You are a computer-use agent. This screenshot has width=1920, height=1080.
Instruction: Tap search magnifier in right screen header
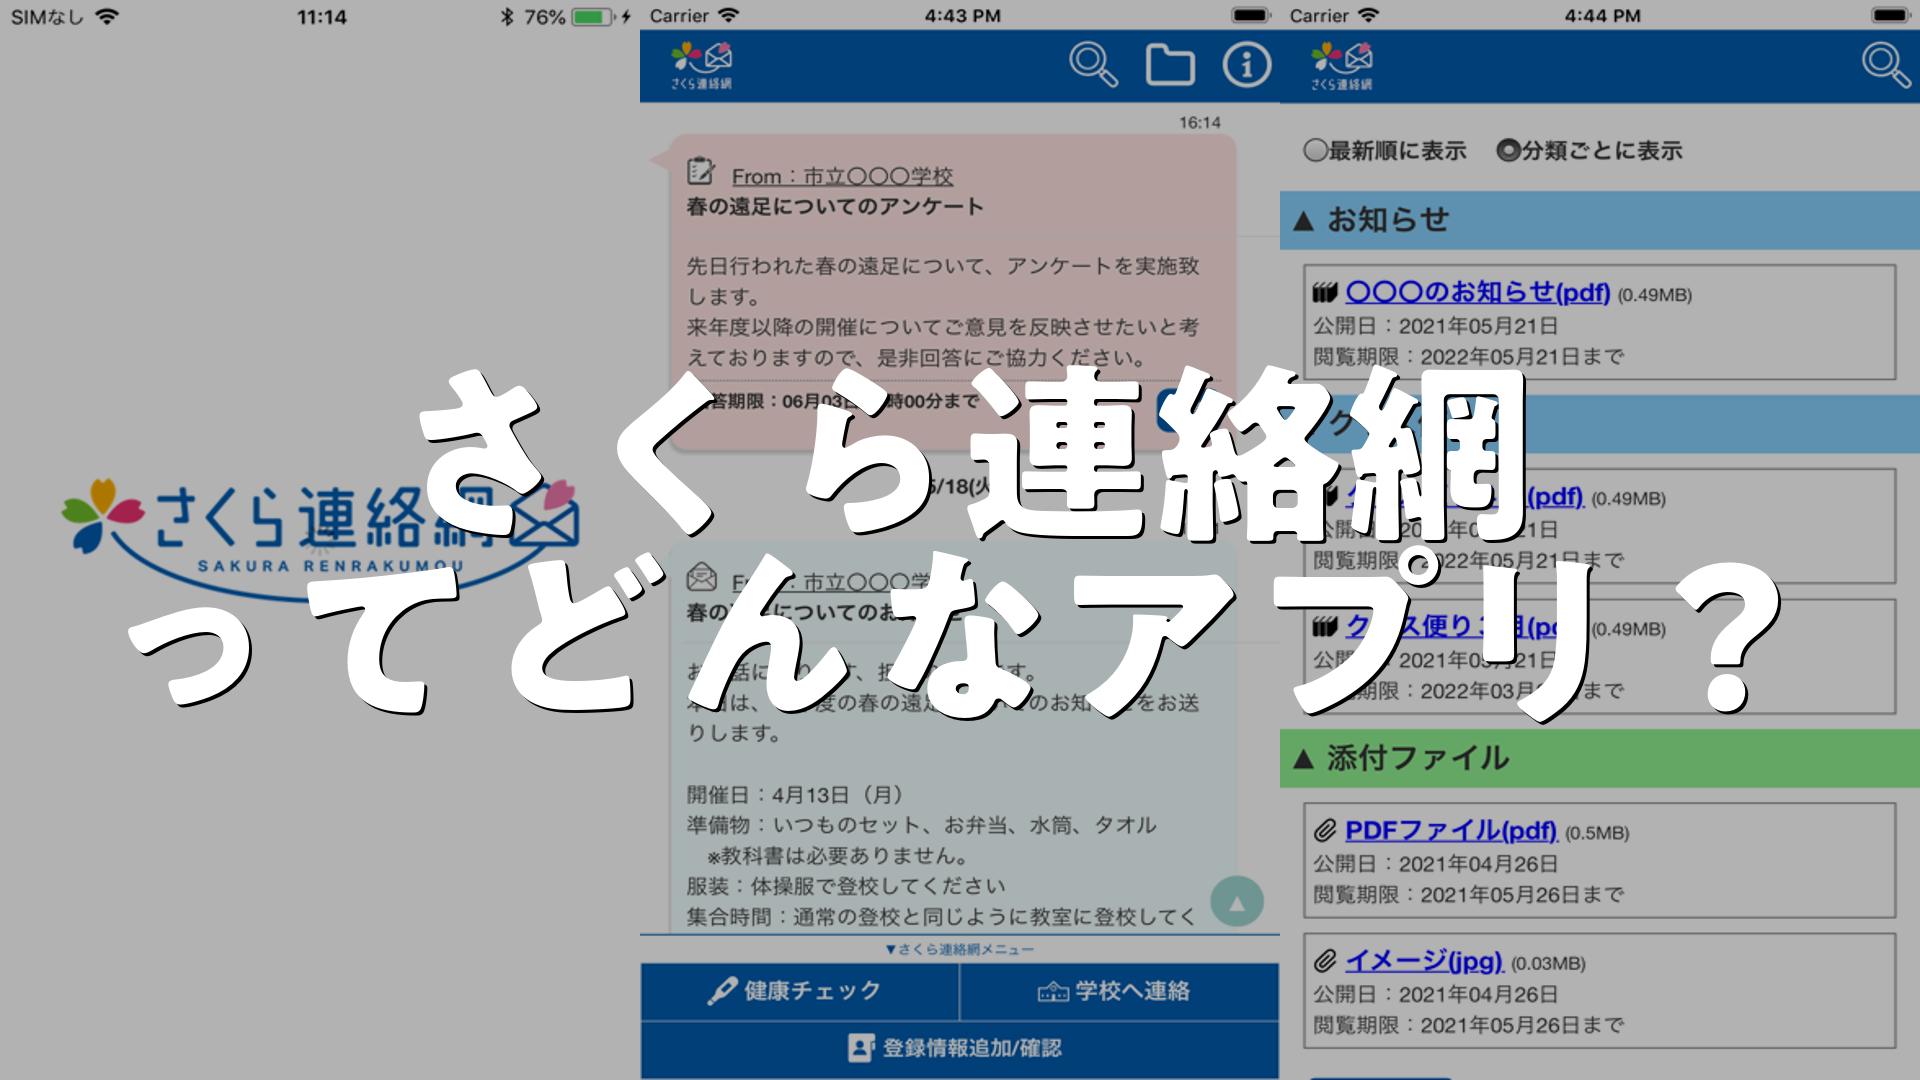1886,65
